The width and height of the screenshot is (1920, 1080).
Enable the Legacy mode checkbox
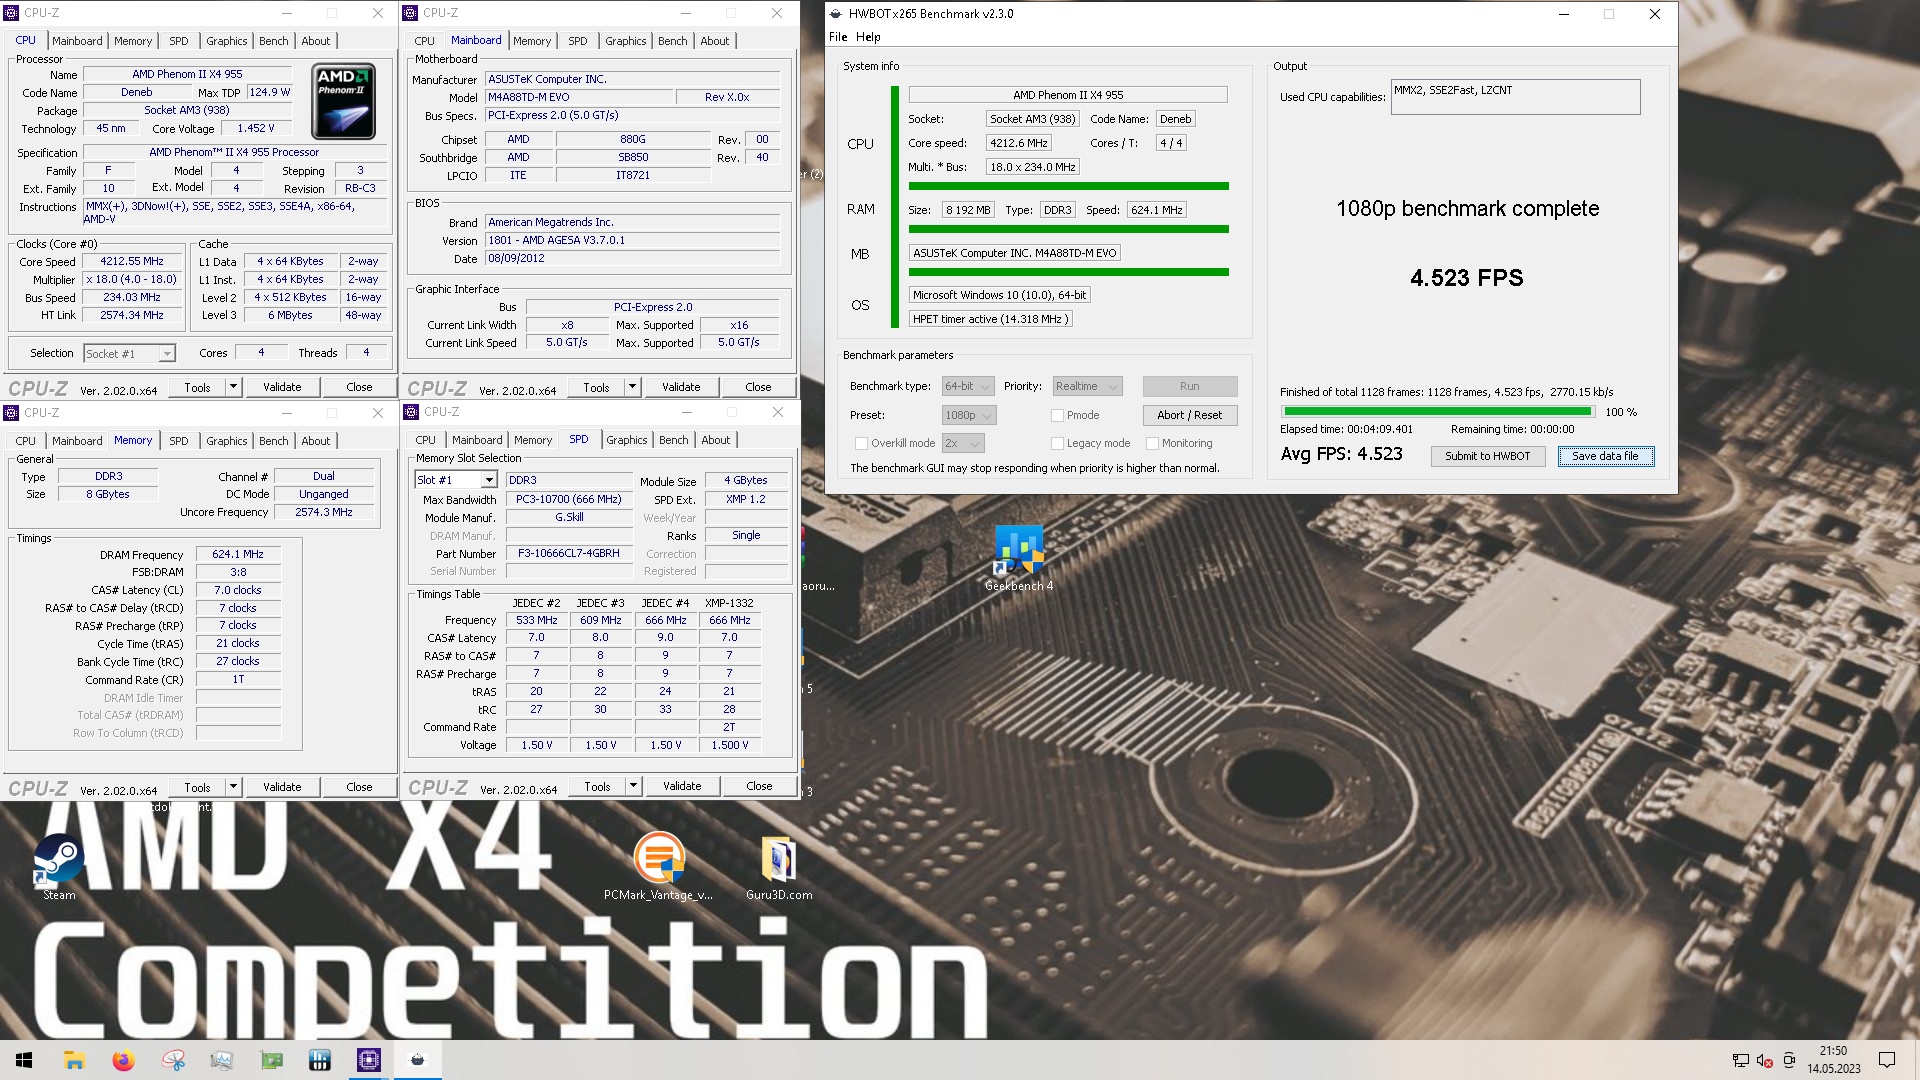click(1057, 443)
